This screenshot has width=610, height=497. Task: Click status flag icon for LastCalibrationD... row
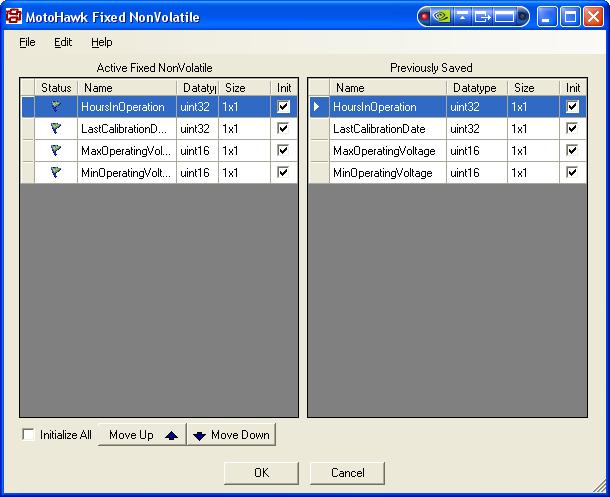pyautogui.click(x=56, y=128)
